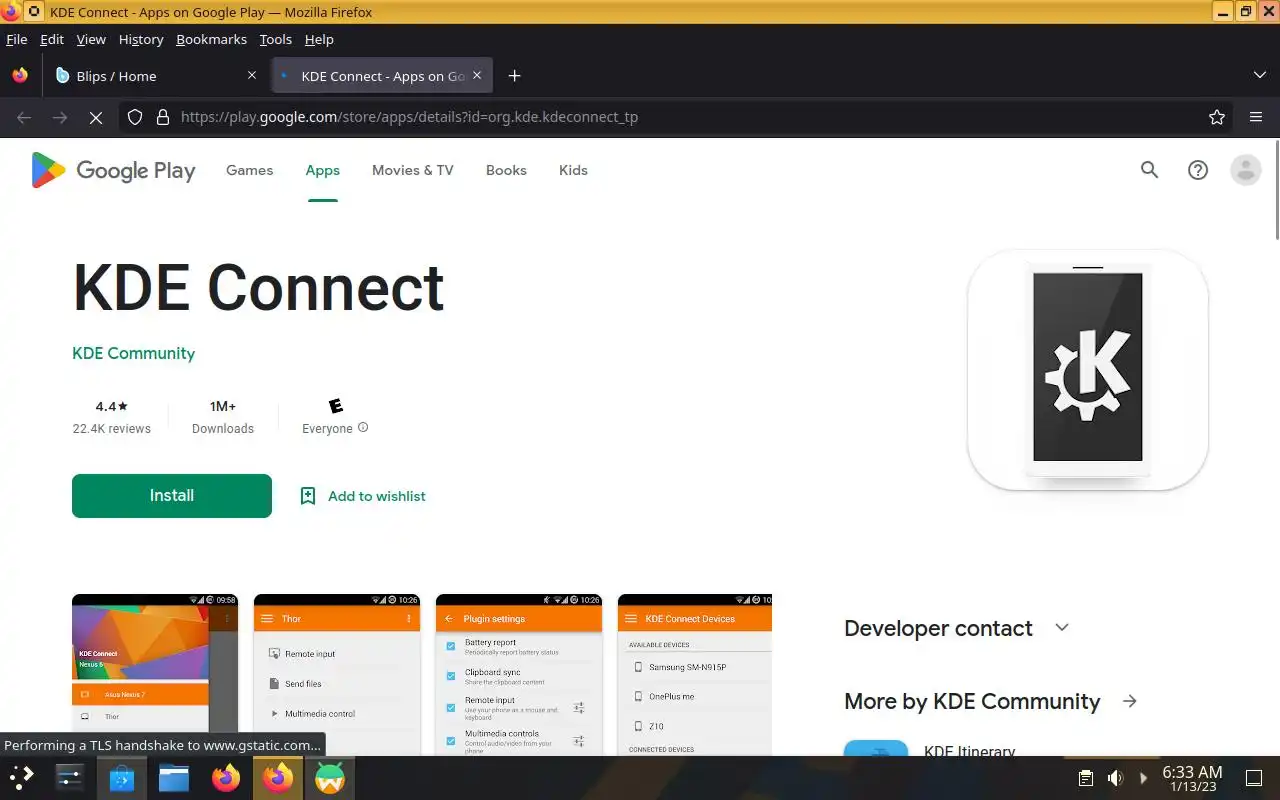Stop loading the page
The image size is (1280, 800).
(96, 117)
